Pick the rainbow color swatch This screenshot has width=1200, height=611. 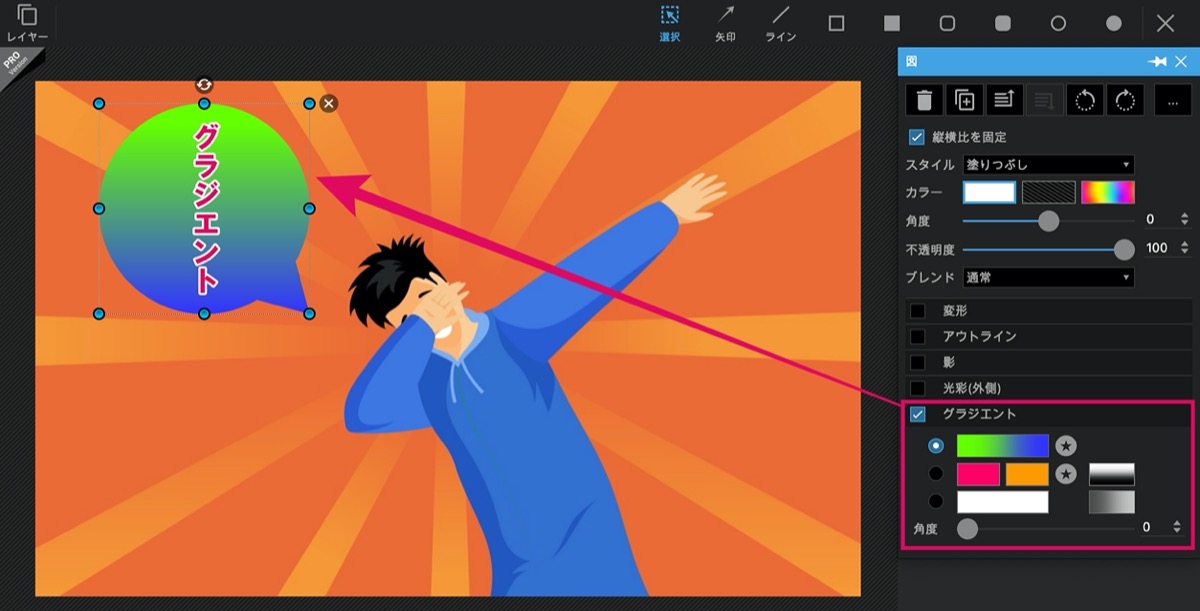1108,192
